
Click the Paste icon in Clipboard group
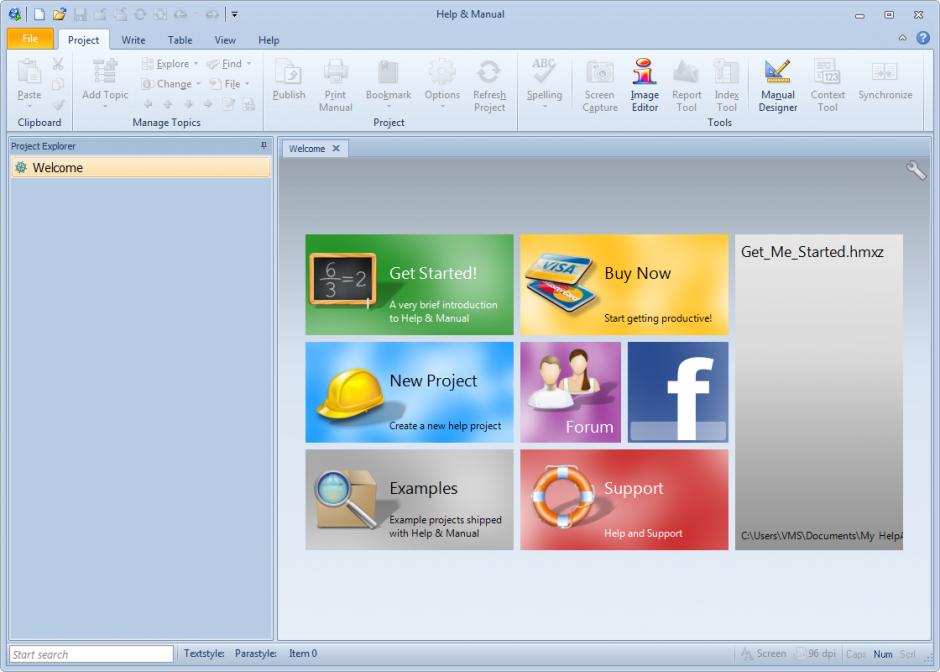click(29, 72)
